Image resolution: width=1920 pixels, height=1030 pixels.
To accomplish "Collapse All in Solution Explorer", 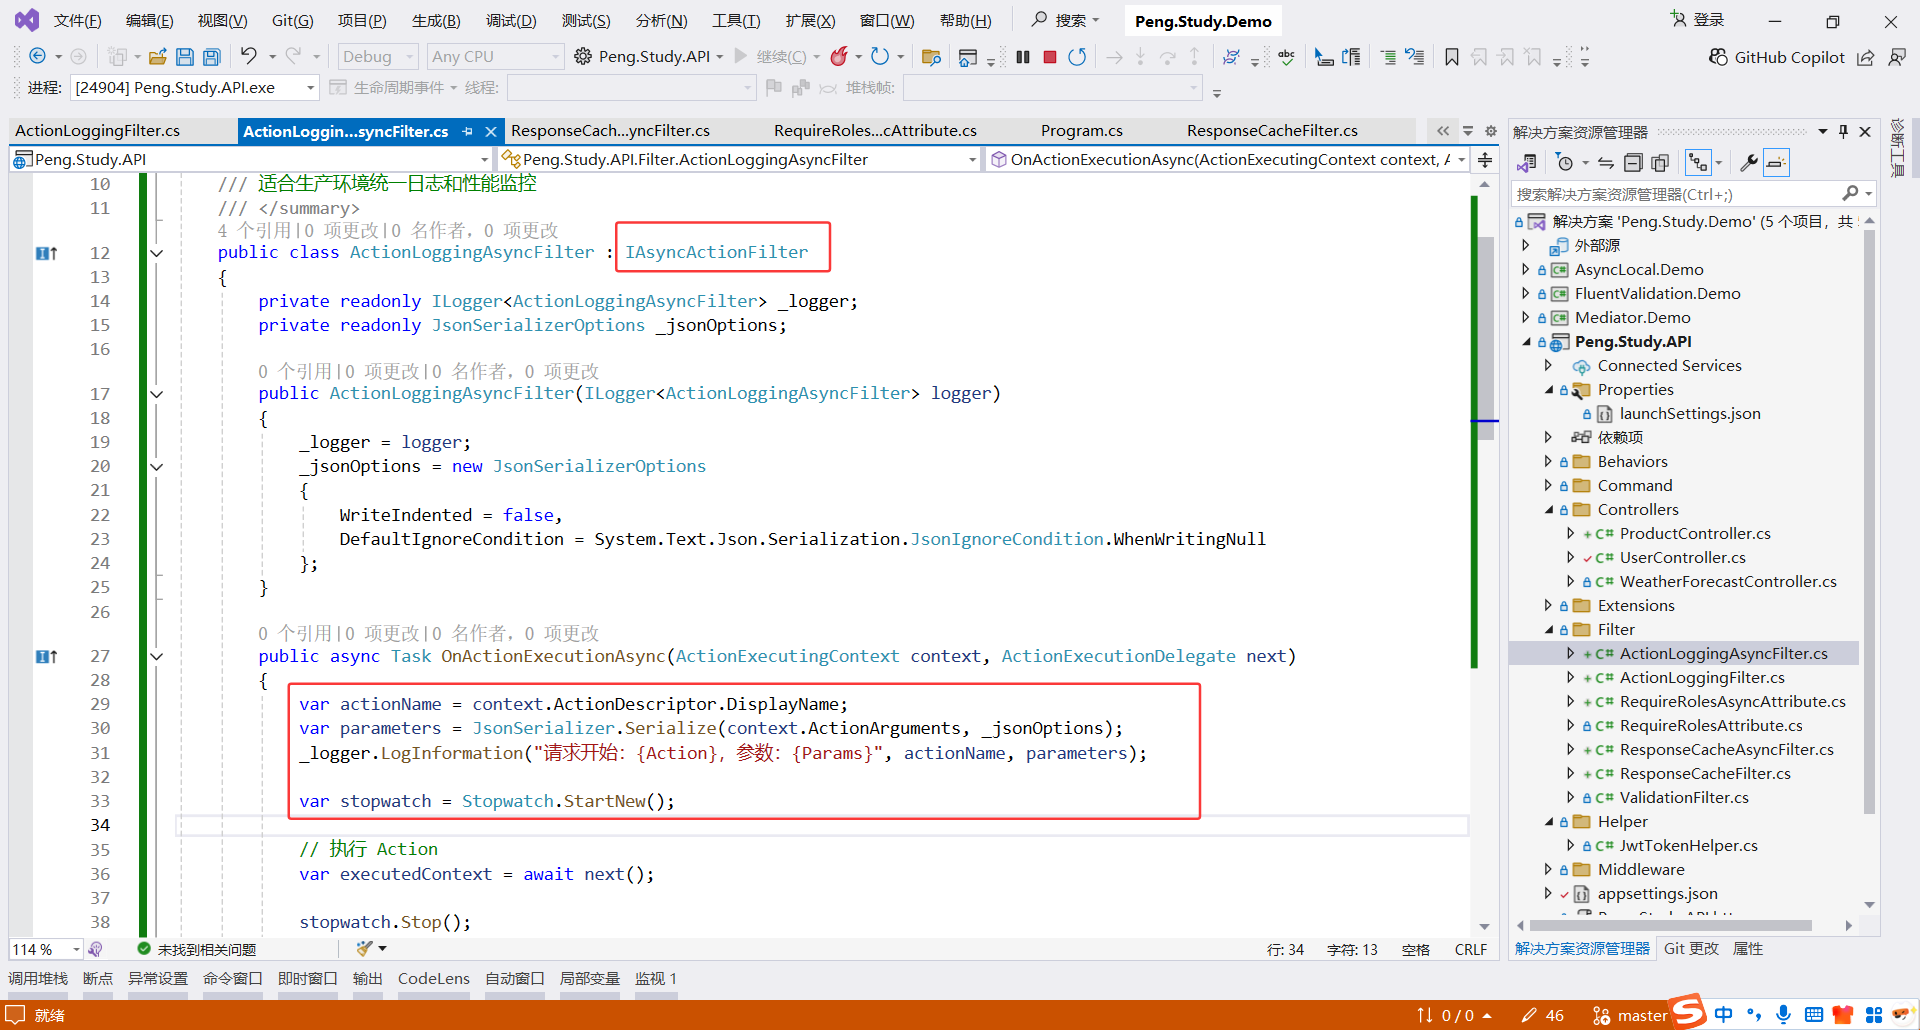I will 1633,162.
